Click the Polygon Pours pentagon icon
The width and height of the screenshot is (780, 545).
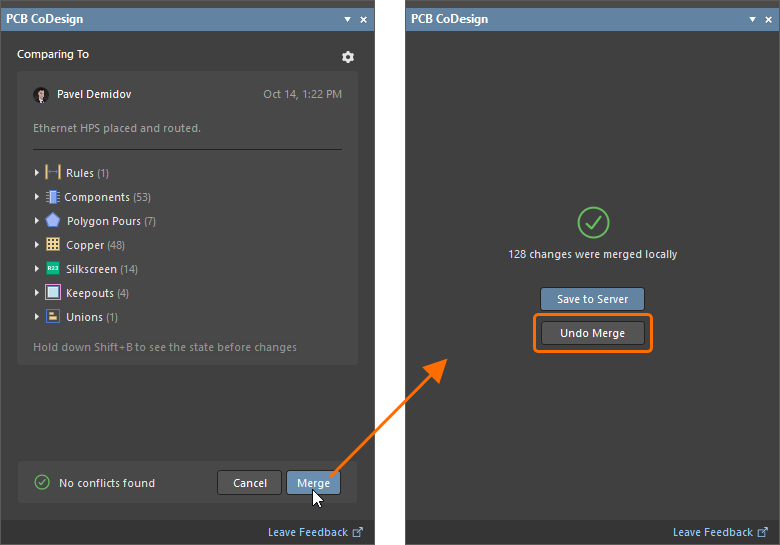(x=53, y=221)
